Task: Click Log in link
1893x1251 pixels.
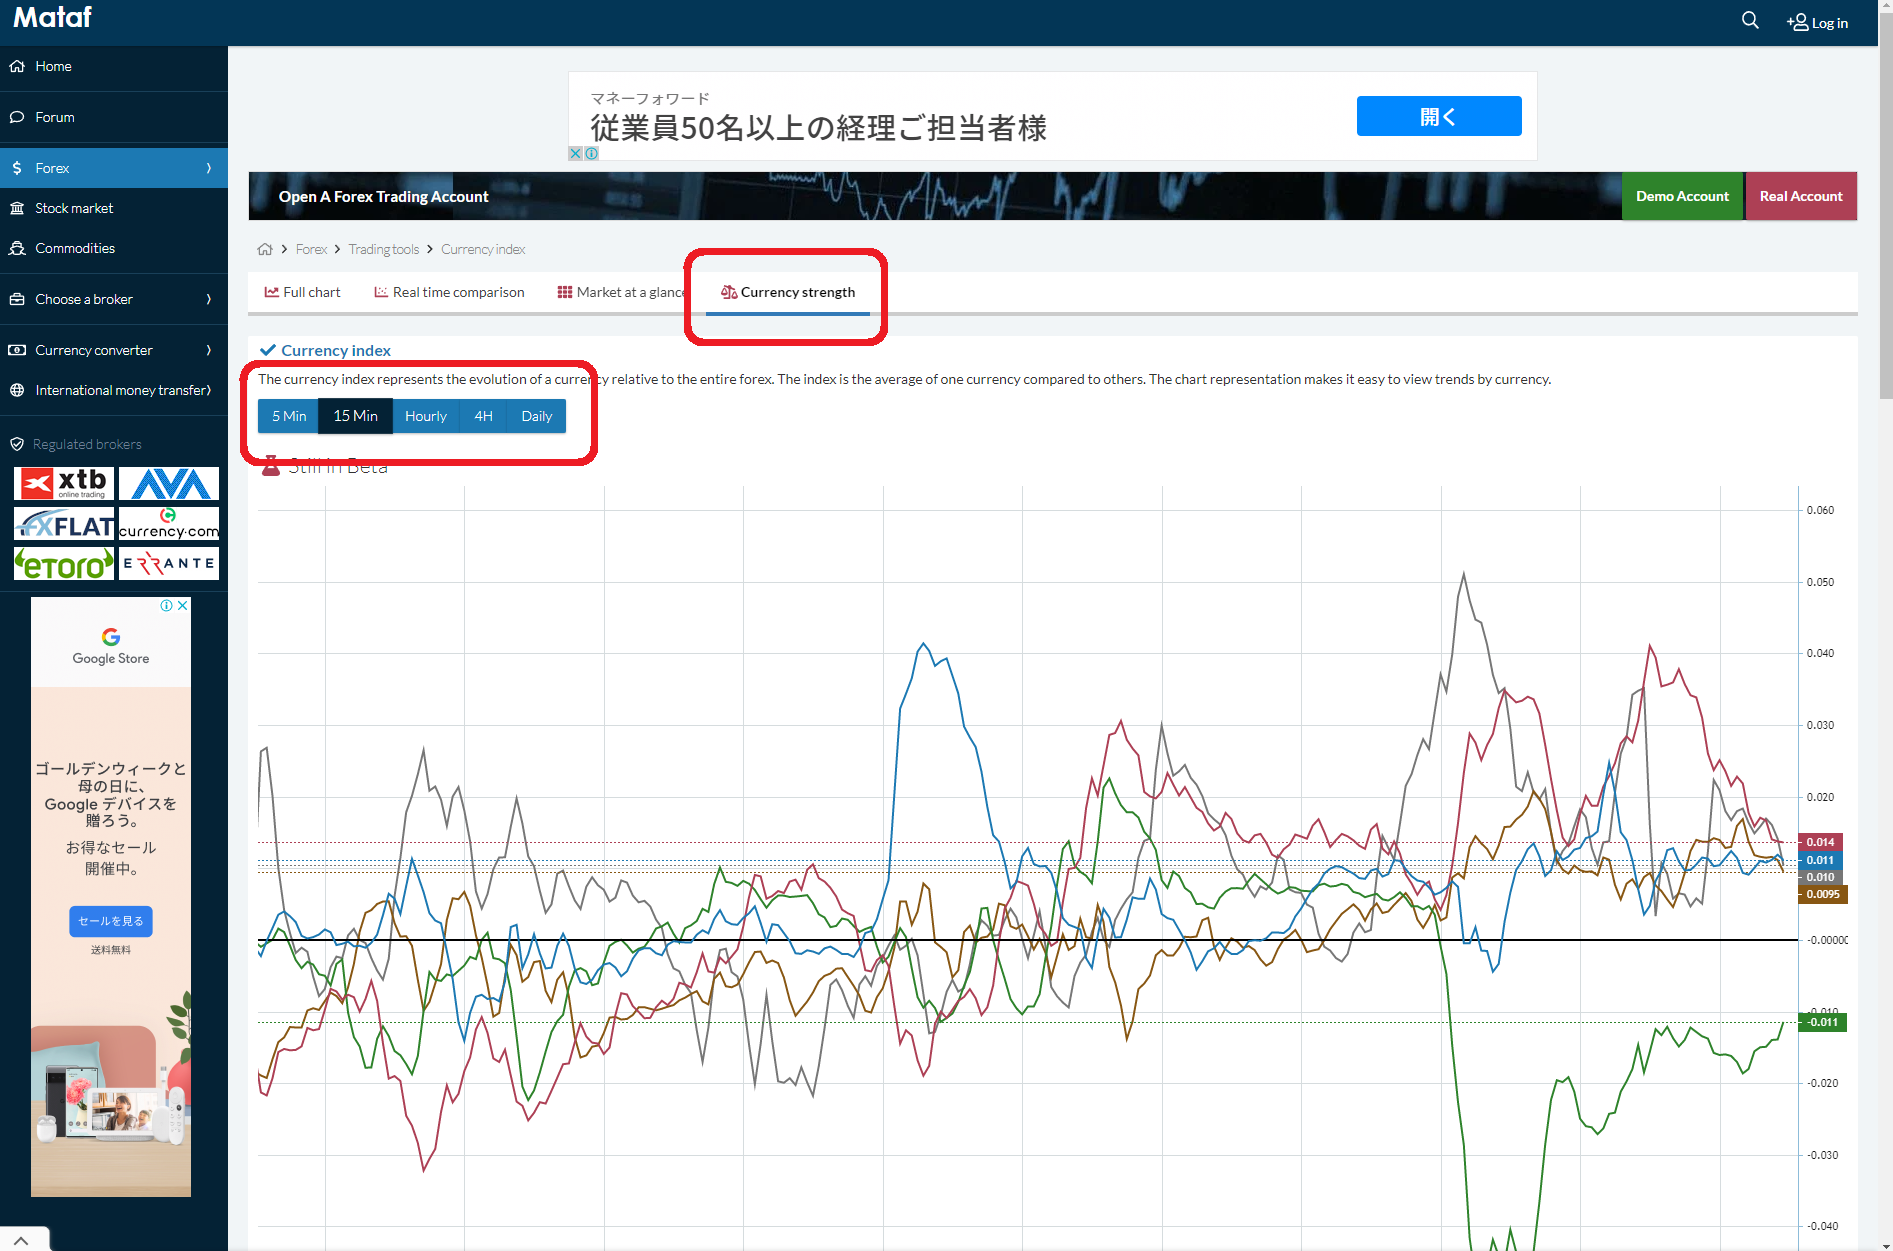Action: pos(1829,23)
